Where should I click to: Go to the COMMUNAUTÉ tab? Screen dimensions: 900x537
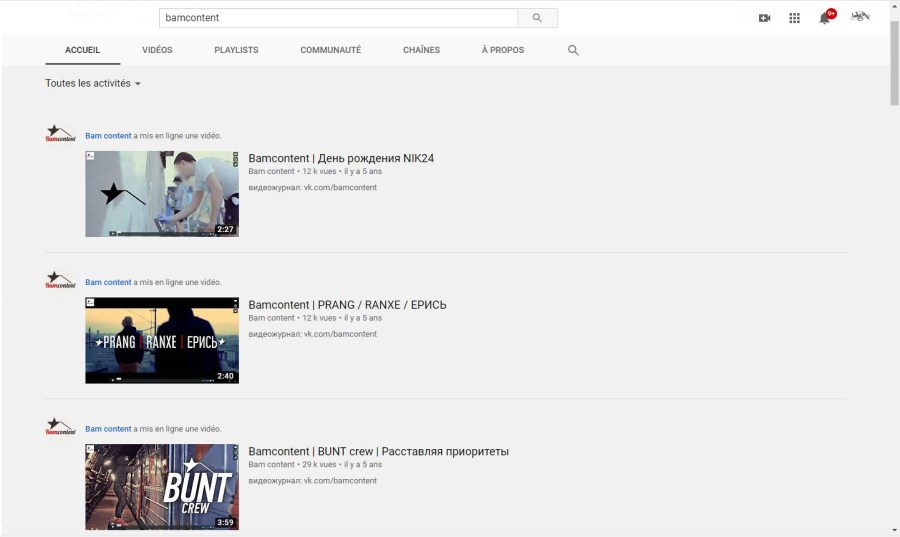tap(331, 50)
